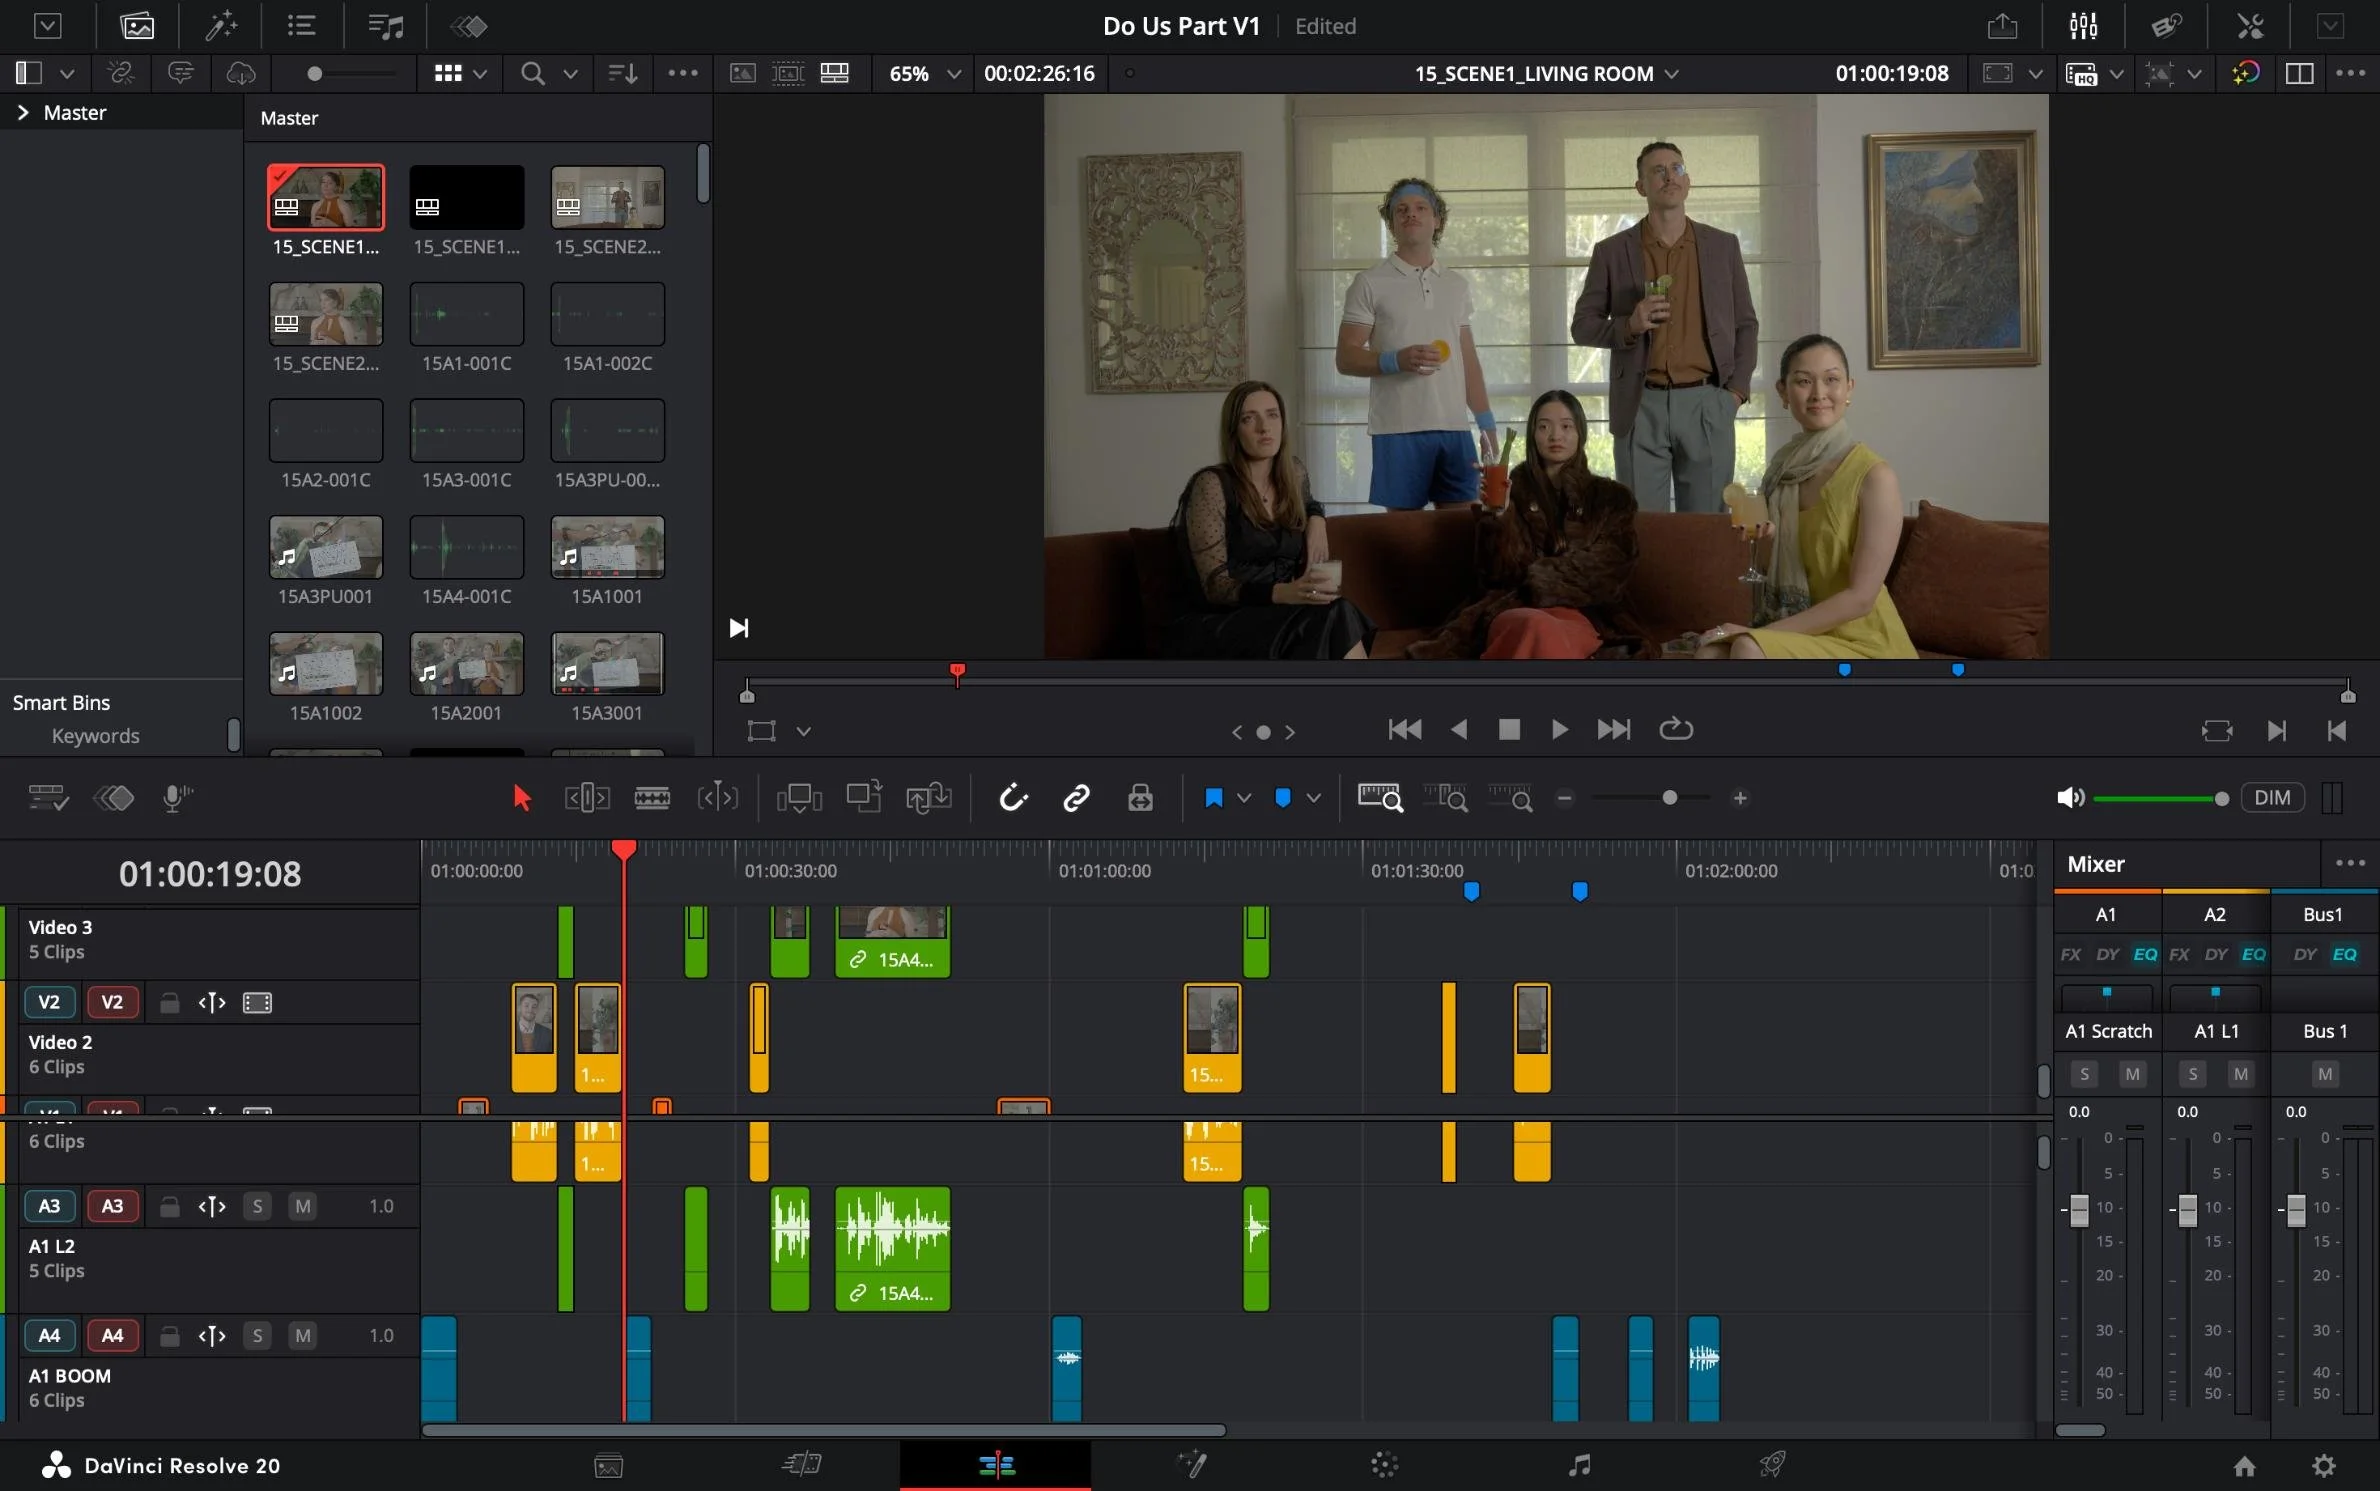Open the Edit Index list icon
2380x1491 pixels.
coord(301,26)
